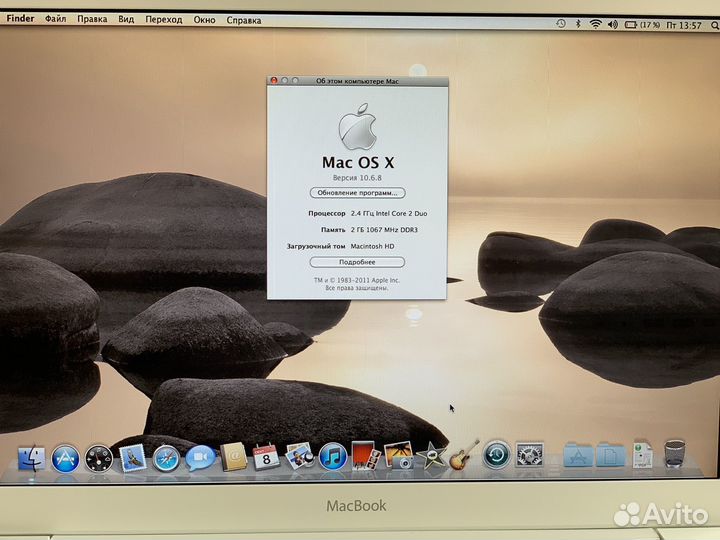Click the Time Machine menu bar icon
Screen dimensions: 720x540
pyautogui.click(x=561, y=23)
